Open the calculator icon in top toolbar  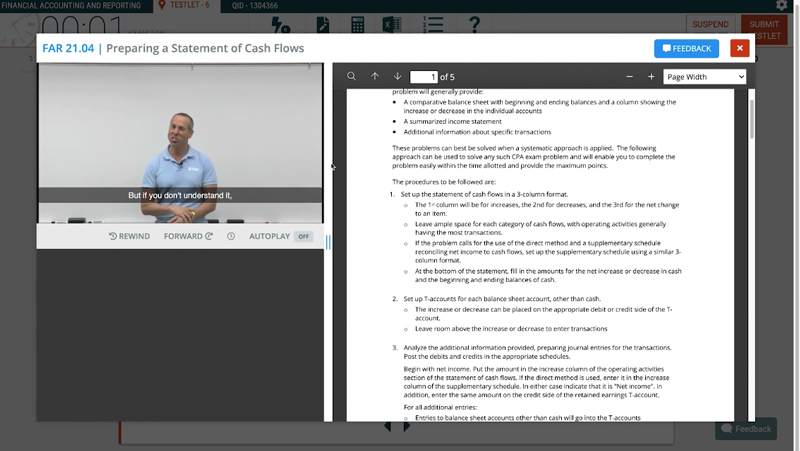point(357,24)
